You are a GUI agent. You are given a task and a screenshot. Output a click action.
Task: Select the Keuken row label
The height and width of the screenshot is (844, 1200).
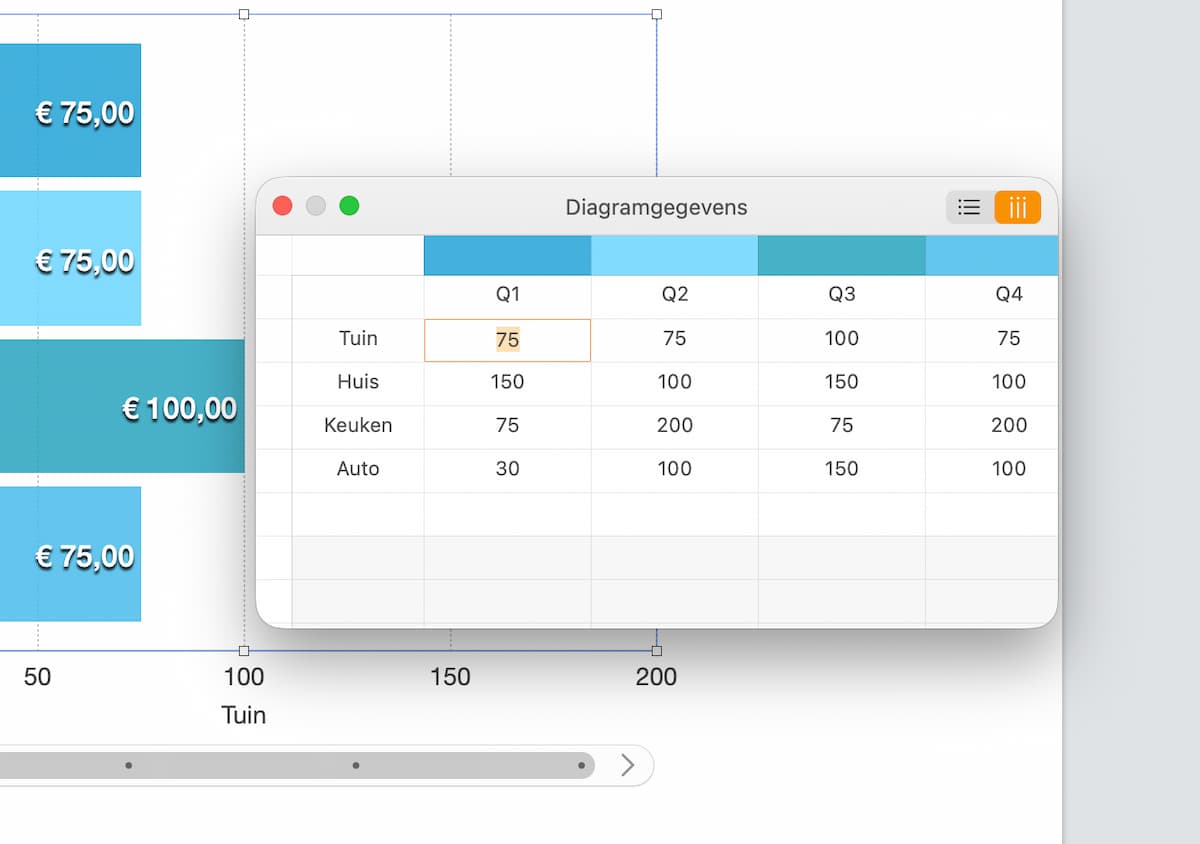coord(358,426)
